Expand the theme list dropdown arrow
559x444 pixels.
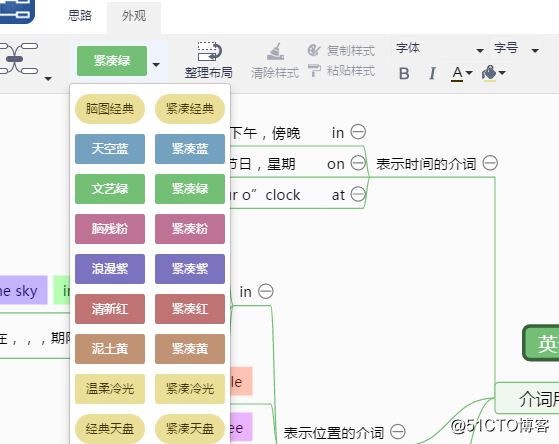(156, 65)
